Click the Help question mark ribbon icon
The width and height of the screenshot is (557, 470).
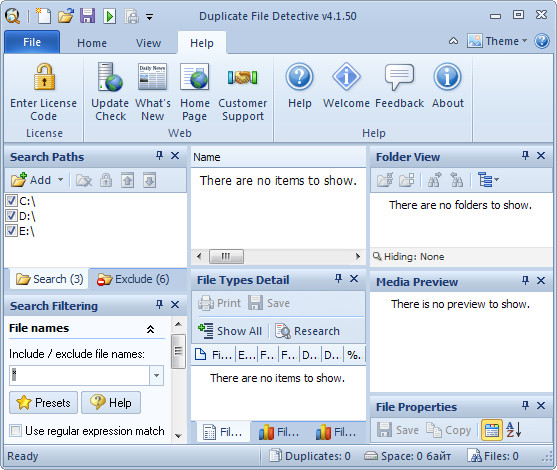pos(299,77)
